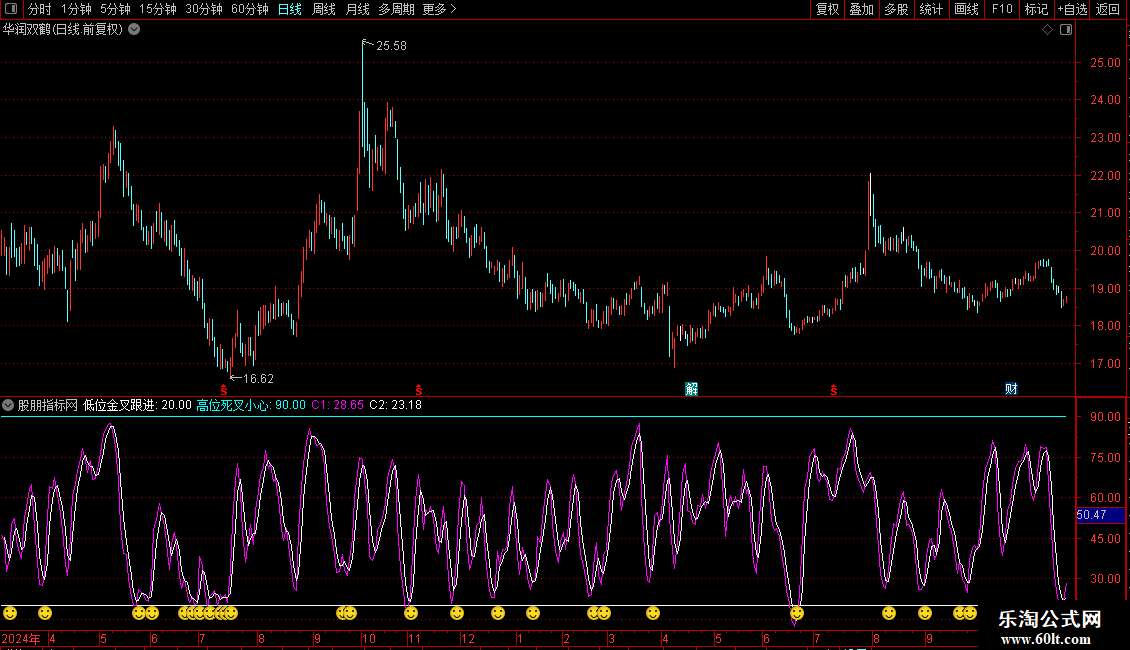Click the 标记 mark button
Screen dimensions: 1130x650
[x=1036, y=9]
